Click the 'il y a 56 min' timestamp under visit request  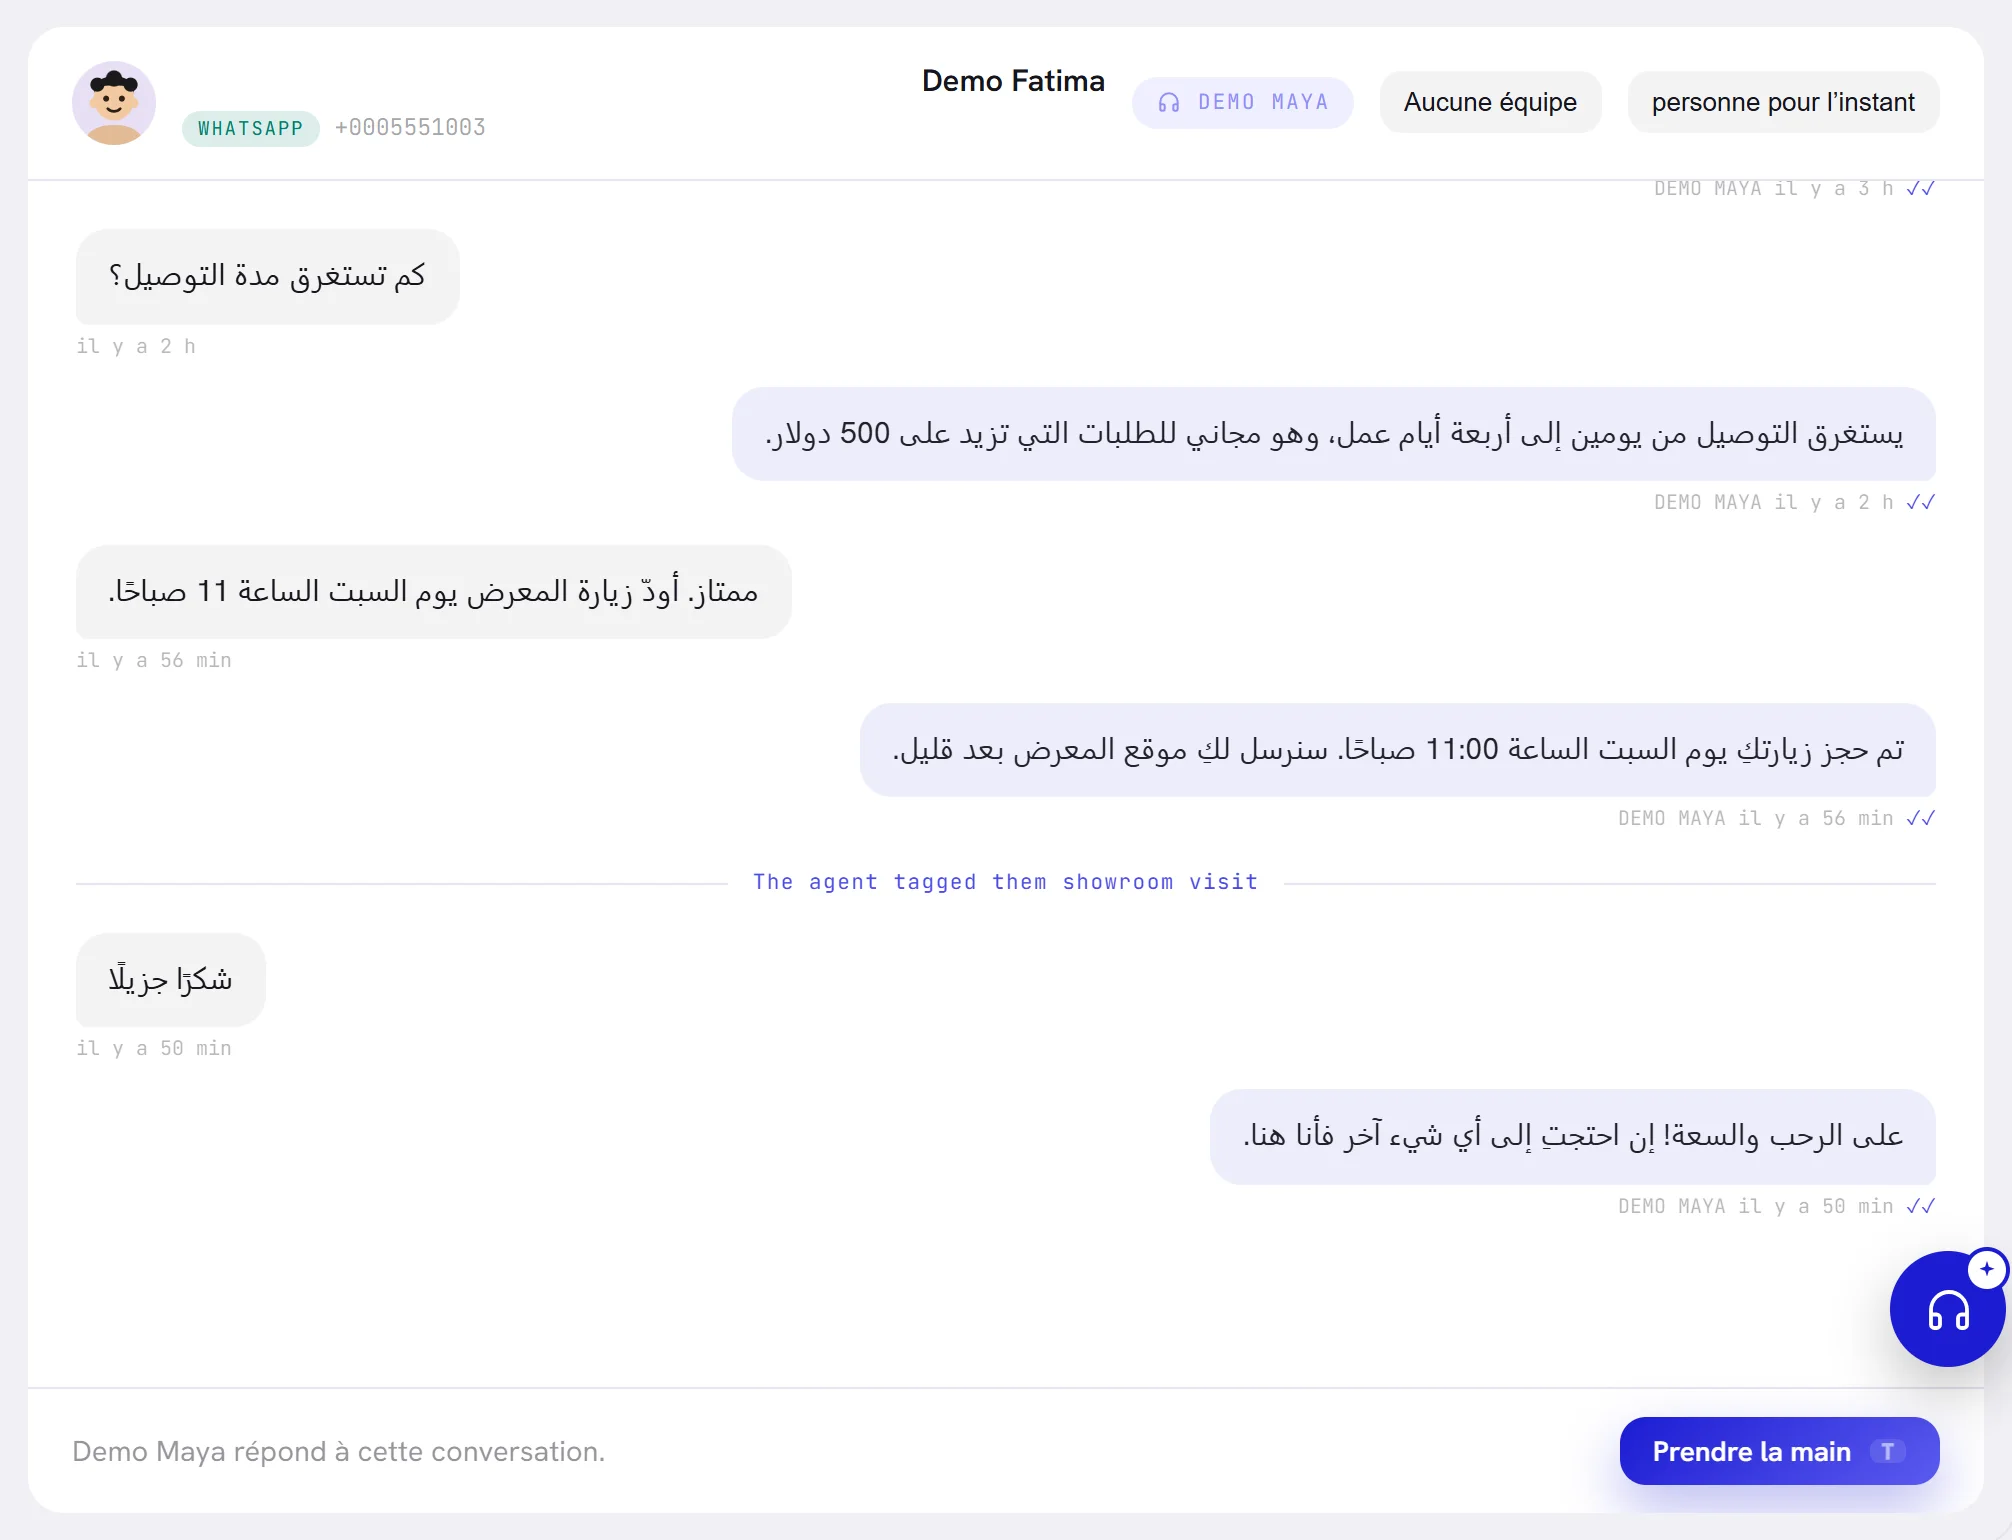154,660
